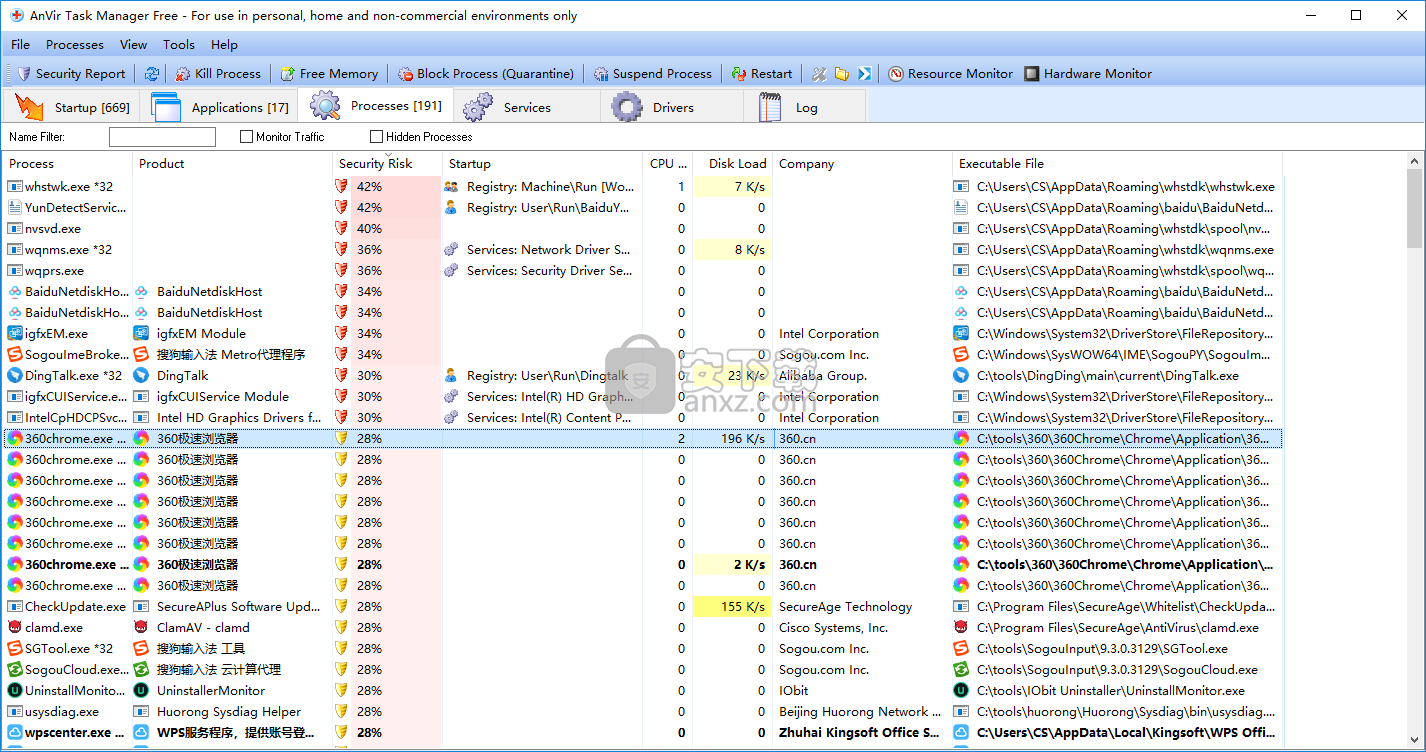Select usysdiag.exe process

pos(643,711)
